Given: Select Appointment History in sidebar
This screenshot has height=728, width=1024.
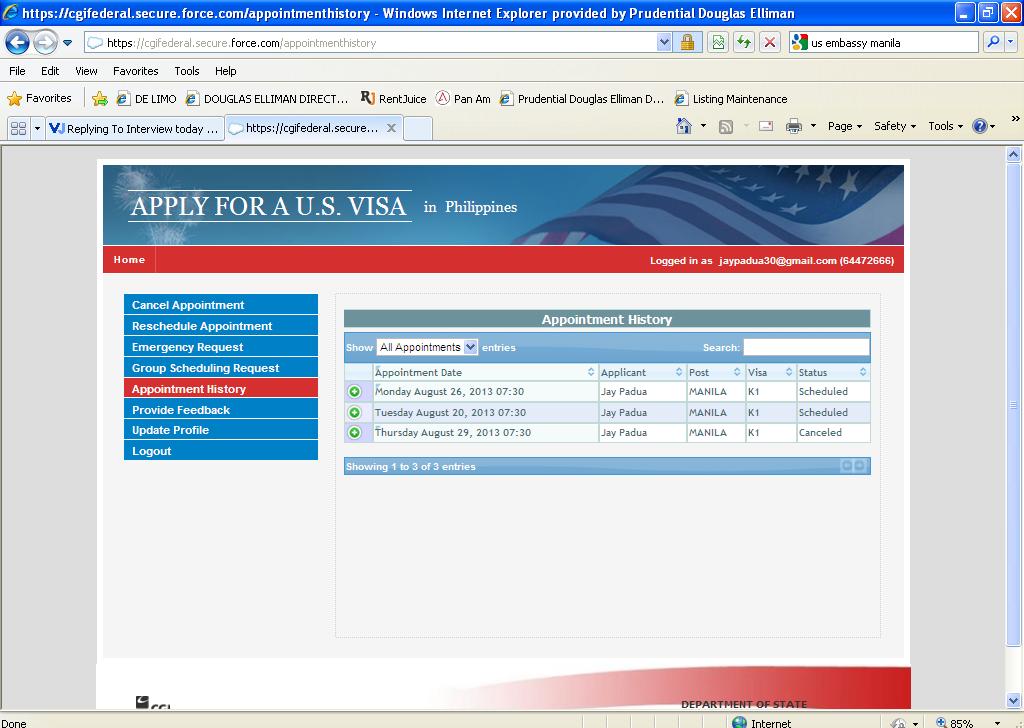Looking at the screenshot, I should 221,388.
